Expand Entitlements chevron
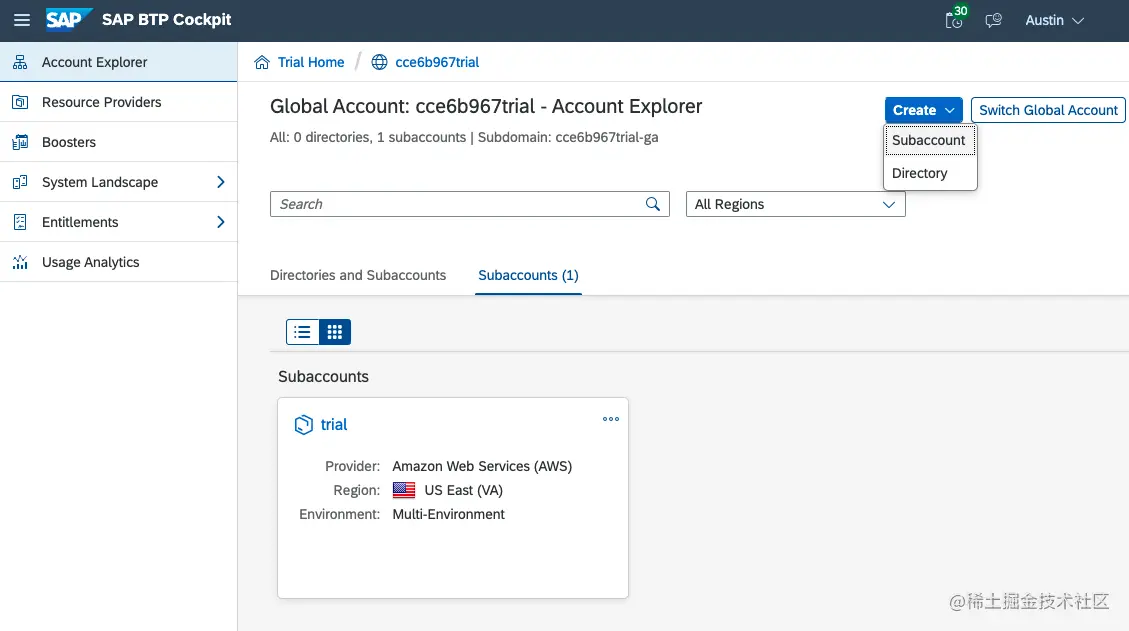 tap(220, 222)
